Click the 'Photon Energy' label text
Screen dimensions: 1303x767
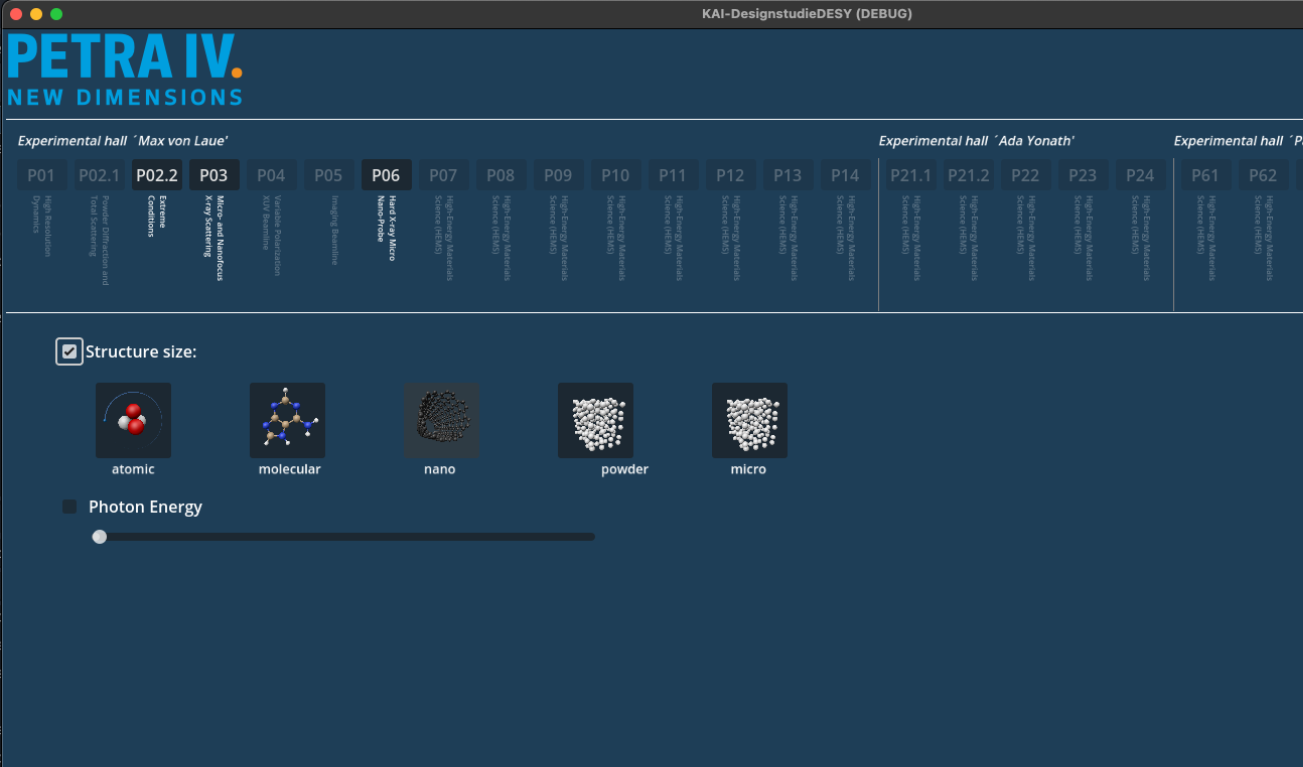(x=145, y=507)
